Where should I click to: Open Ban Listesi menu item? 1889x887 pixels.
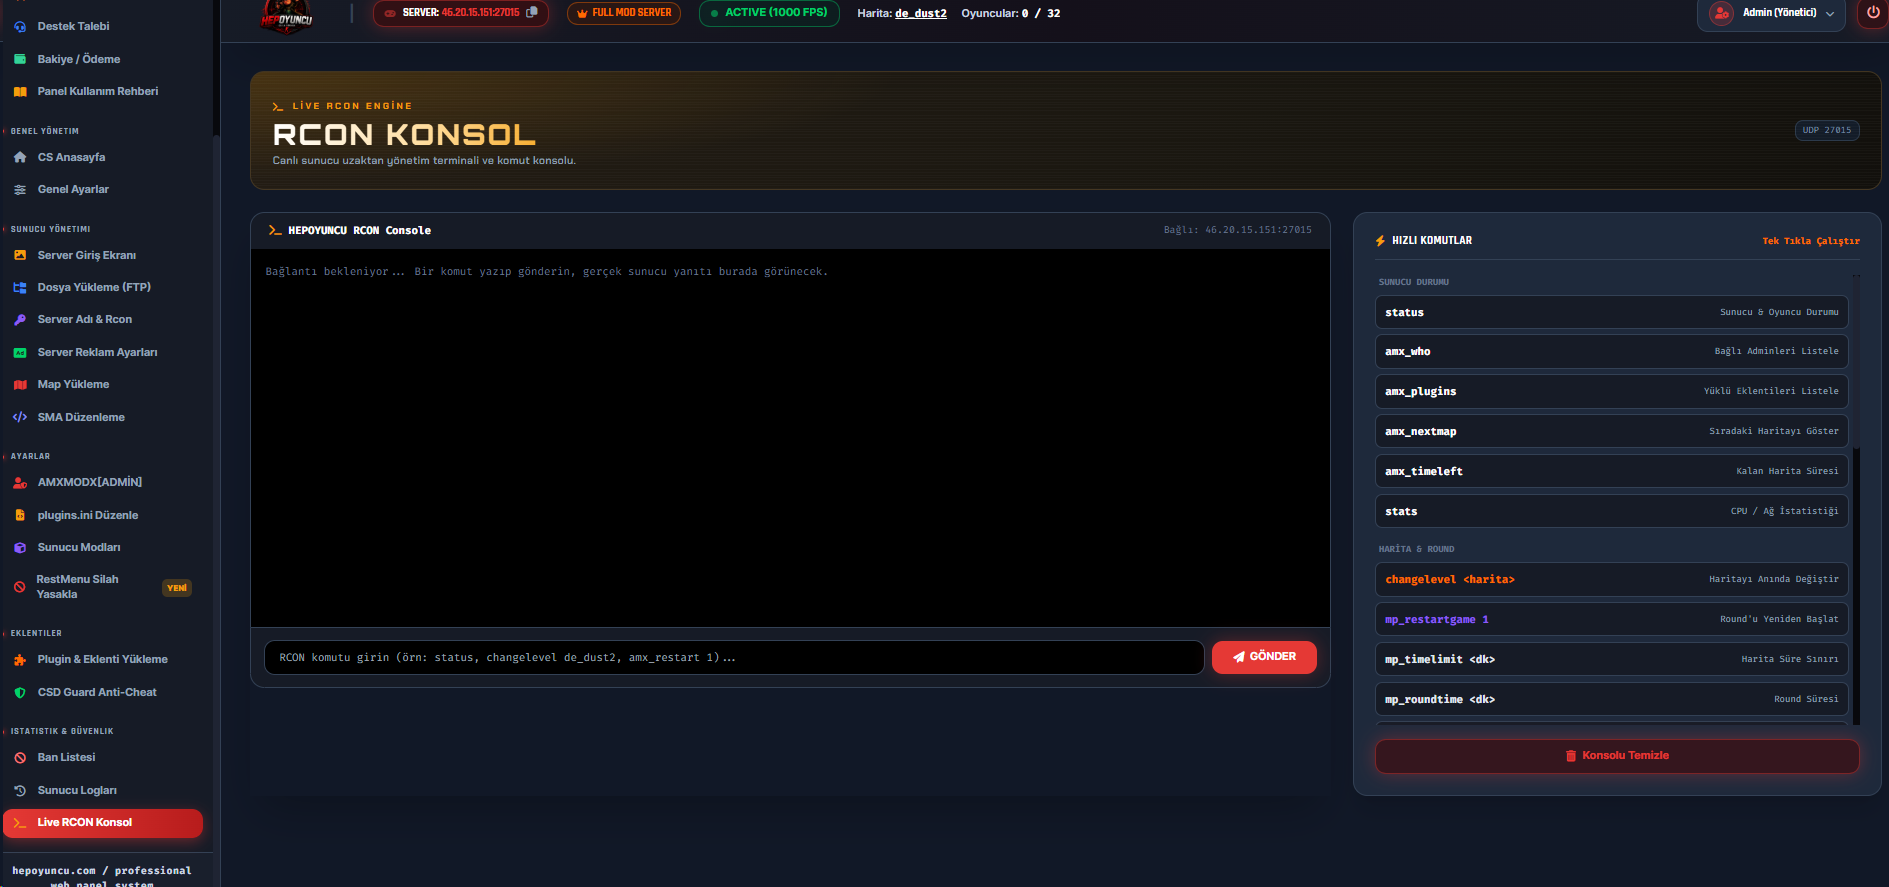tap(103, 758)
